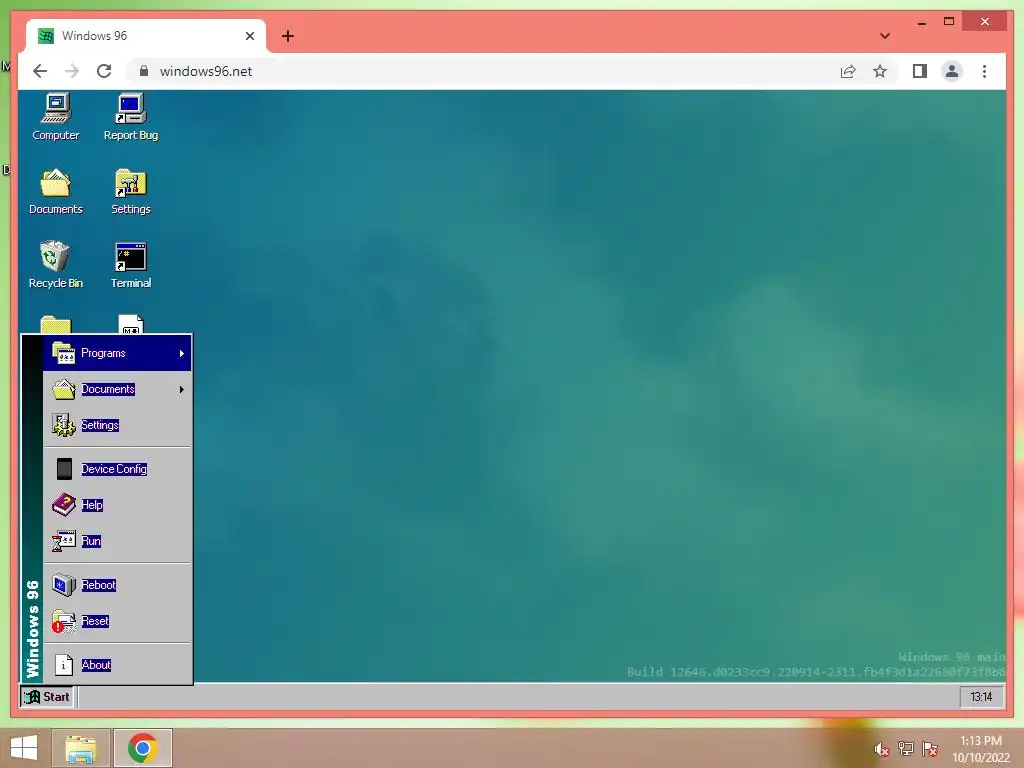The height and width of the screenshot is (768, 1024).
Task: Click the 13:14 clock in Windows 96 taskbar
Action: 981,697
